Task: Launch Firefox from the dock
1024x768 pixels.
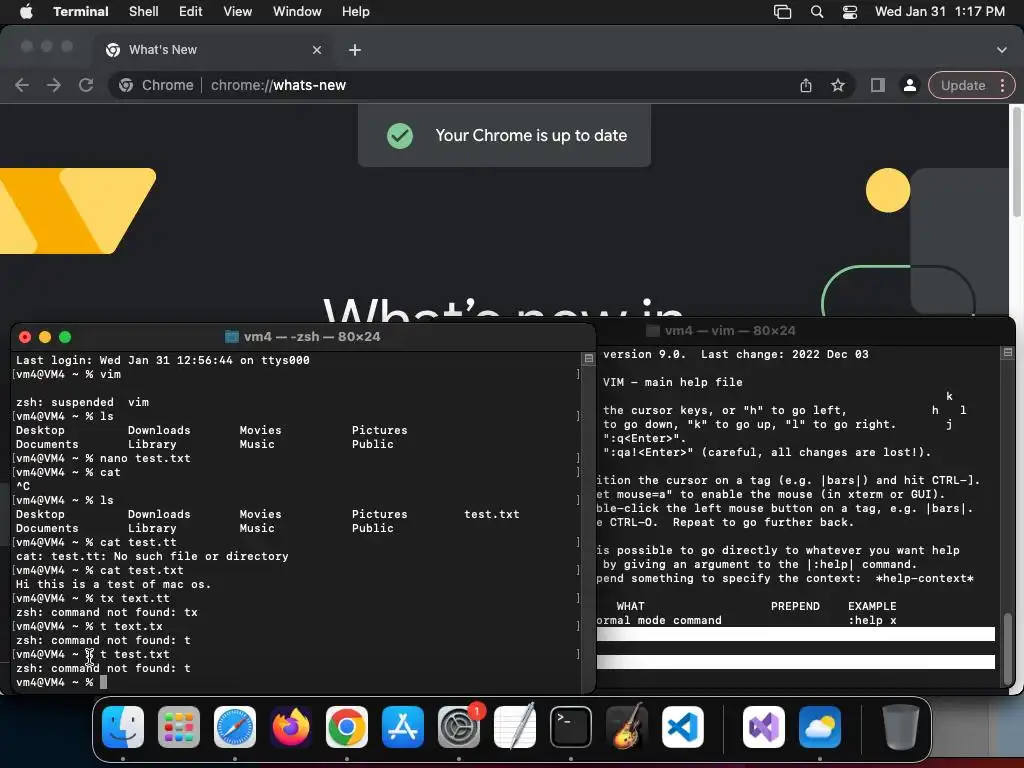Action: (291, 727)
